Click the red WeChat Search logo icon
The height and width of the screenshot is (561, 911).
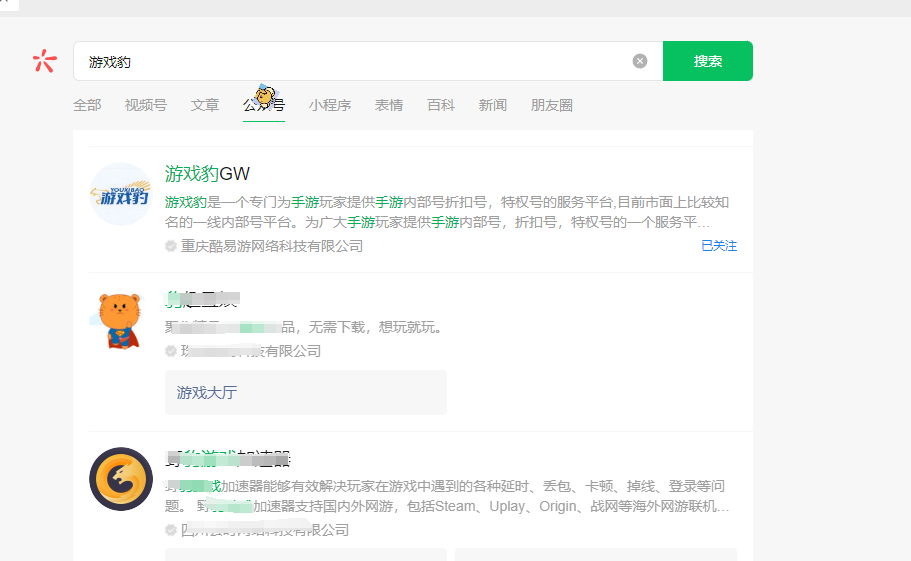click(45, 61)
